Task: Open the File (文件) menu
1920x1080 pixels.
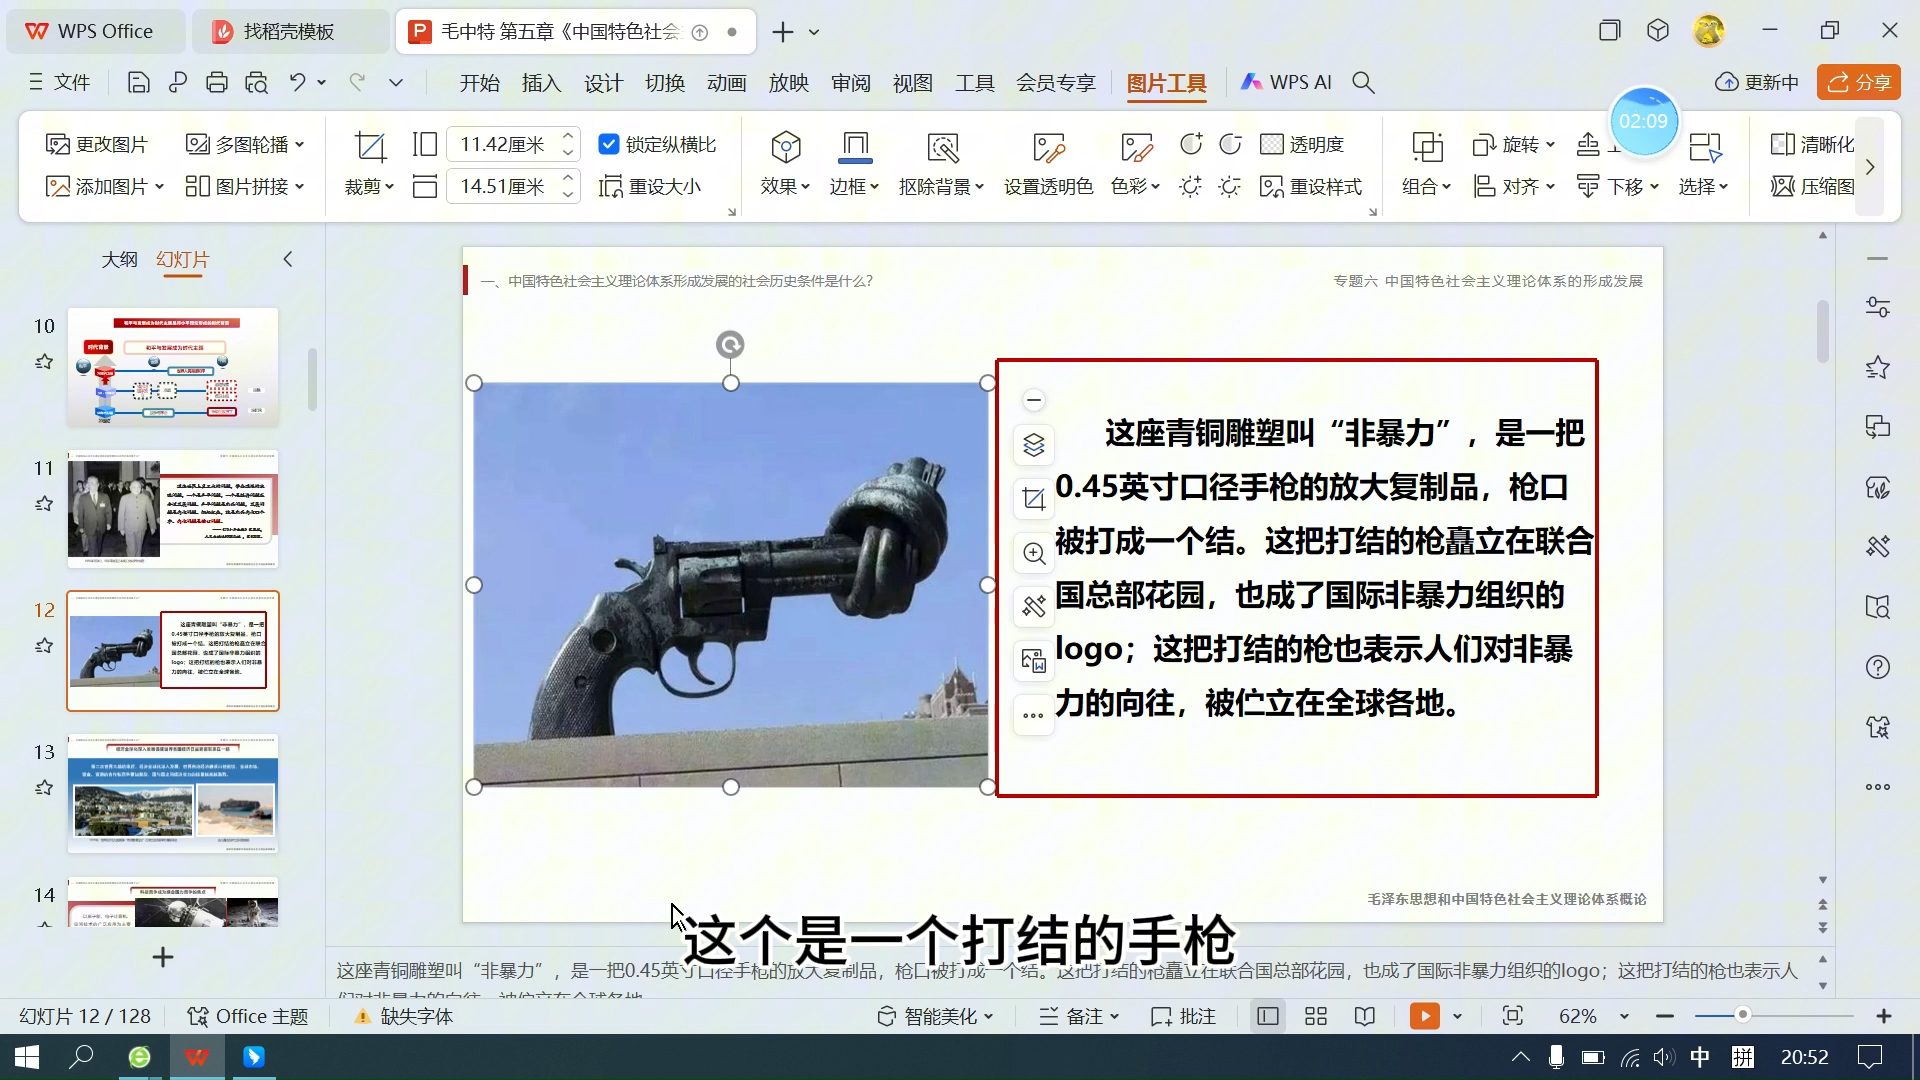Action: (x=60, y=83)
